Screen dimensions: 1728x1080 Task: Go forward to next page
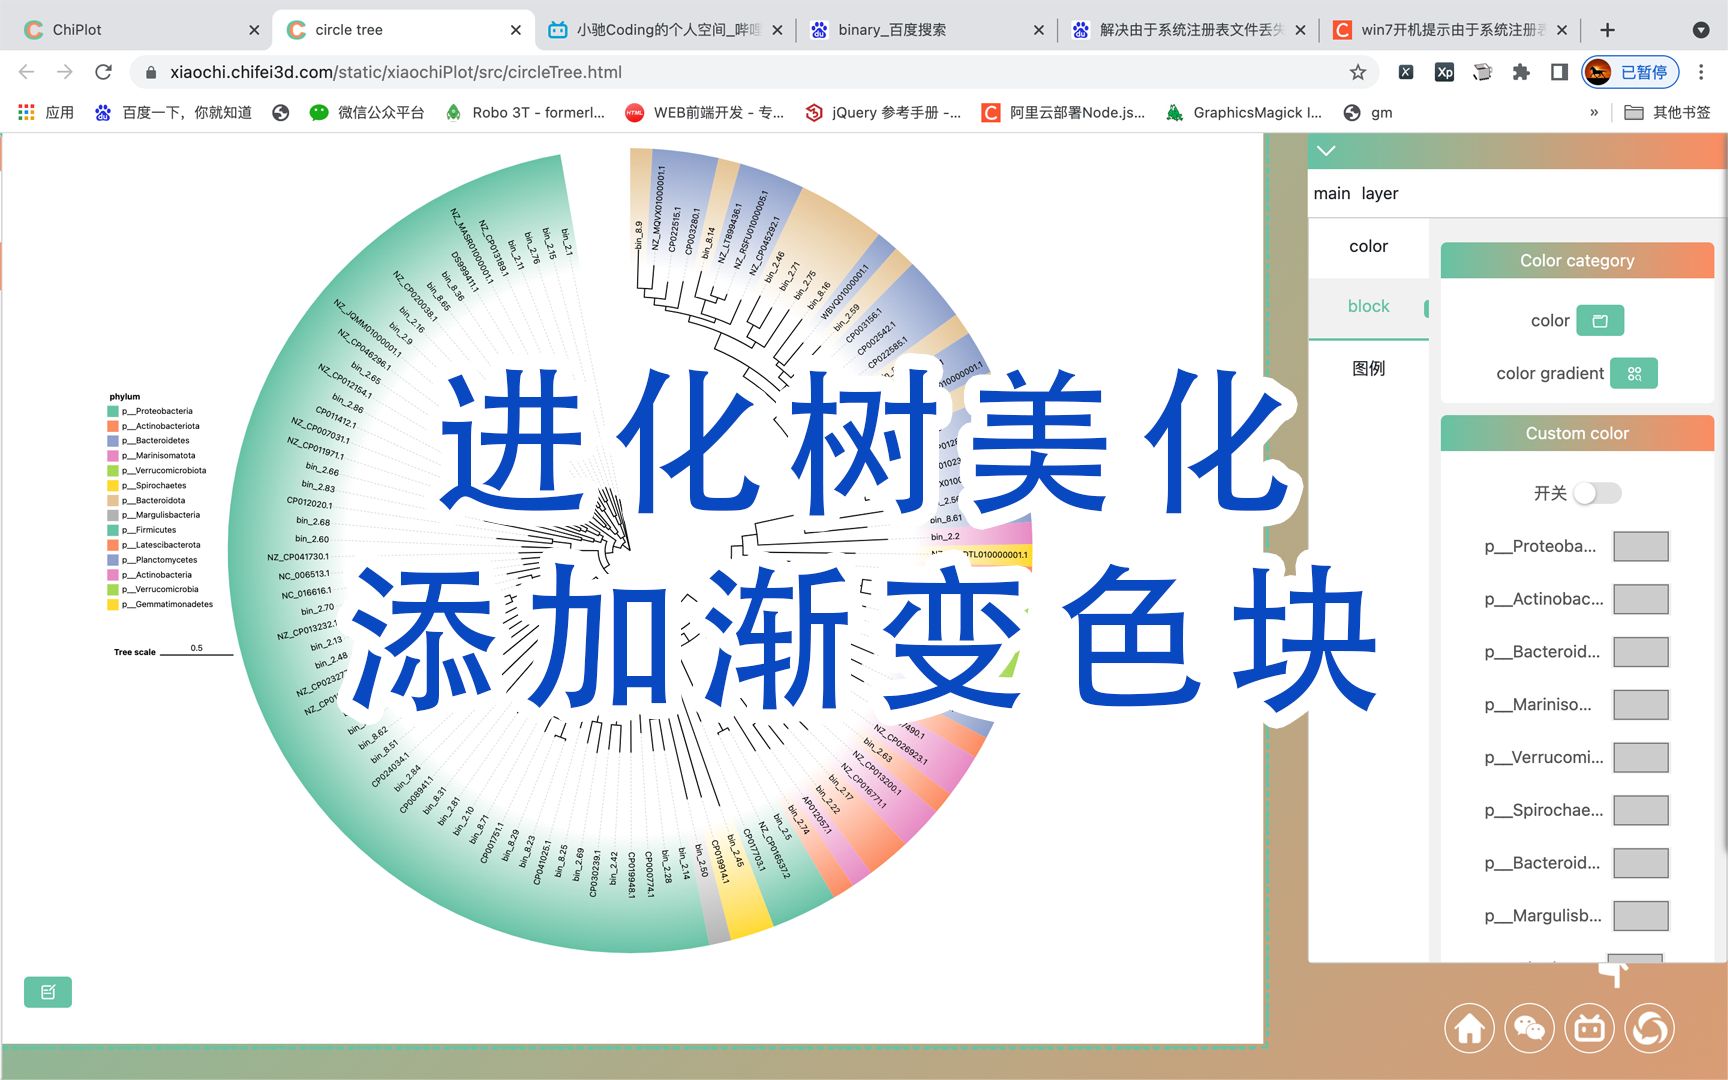point(65,72)
